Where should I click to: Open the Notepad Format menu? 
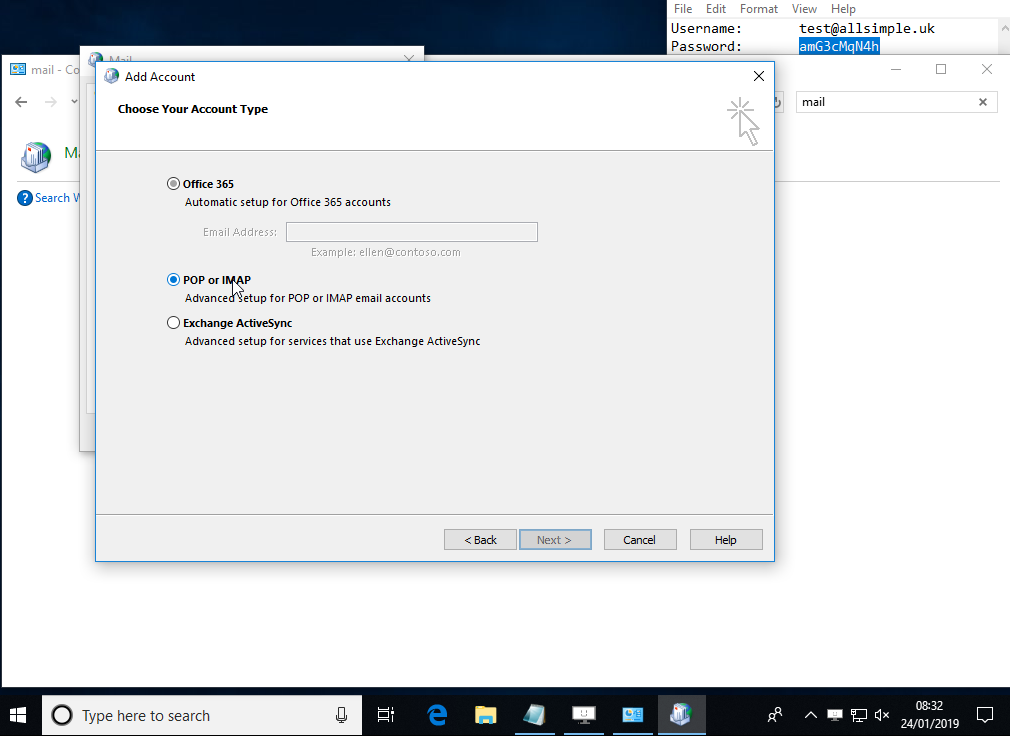[x=758, y=9]
